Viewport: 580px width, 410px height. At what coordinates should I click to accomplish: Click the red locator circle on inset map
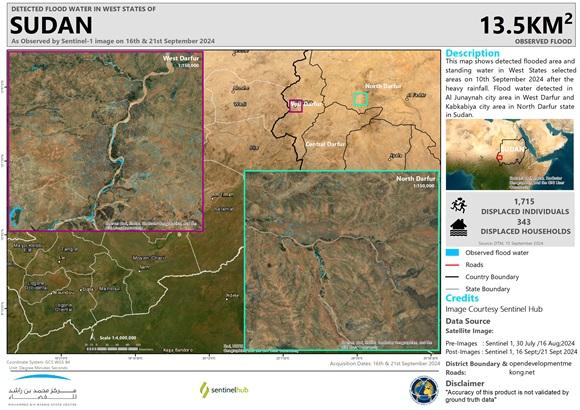[499, 158]
